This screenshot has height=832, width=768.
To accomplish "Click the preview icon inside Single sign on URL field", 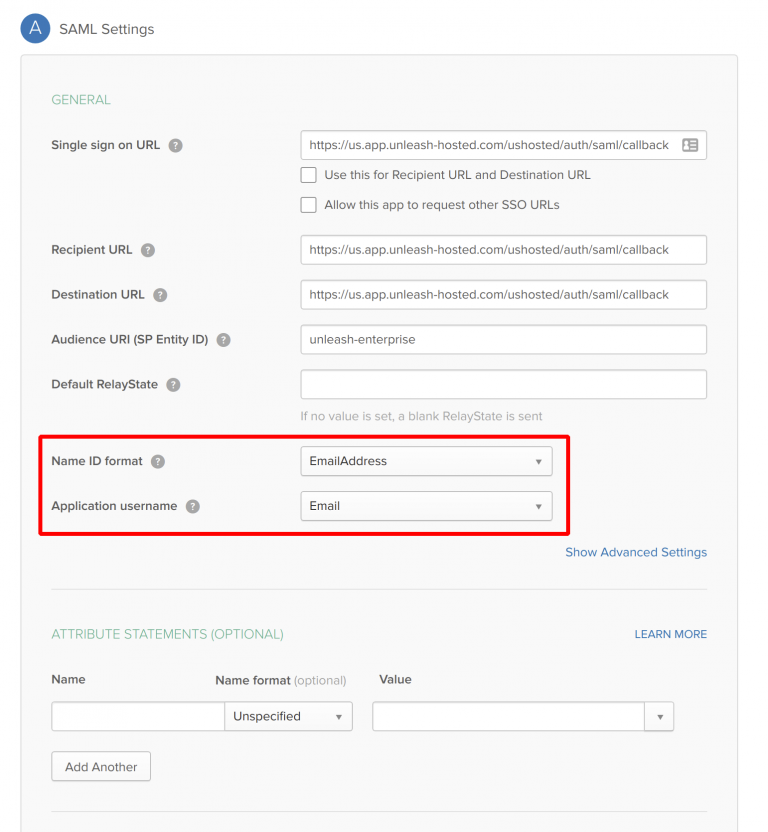I will 690,145.
